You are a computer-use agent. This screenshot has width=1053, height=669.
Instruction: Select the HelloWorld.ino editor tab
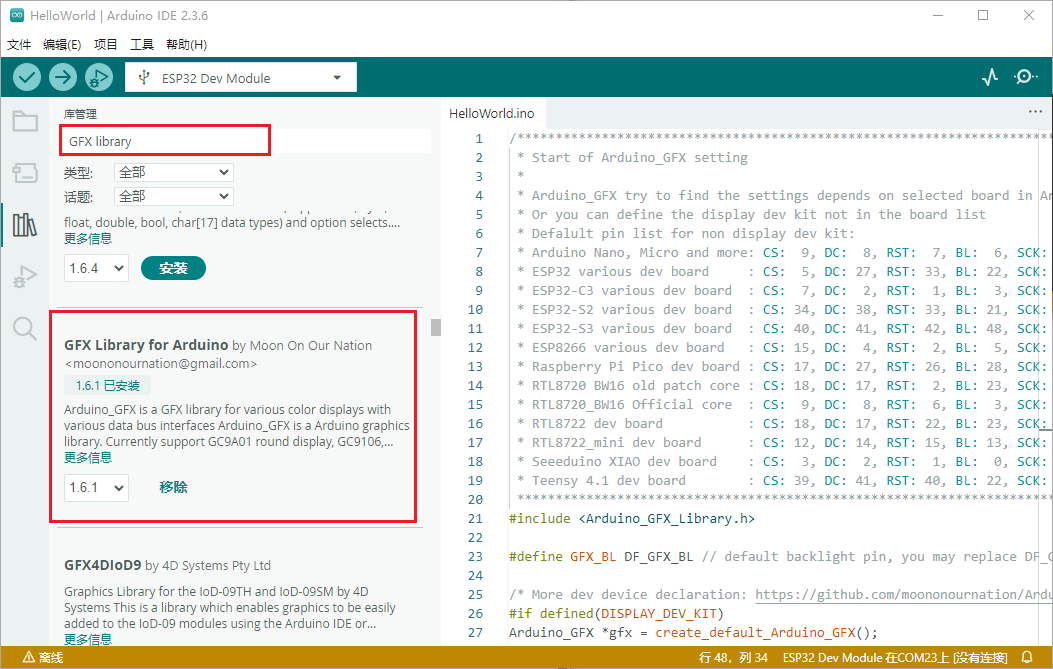click(492, 114)
